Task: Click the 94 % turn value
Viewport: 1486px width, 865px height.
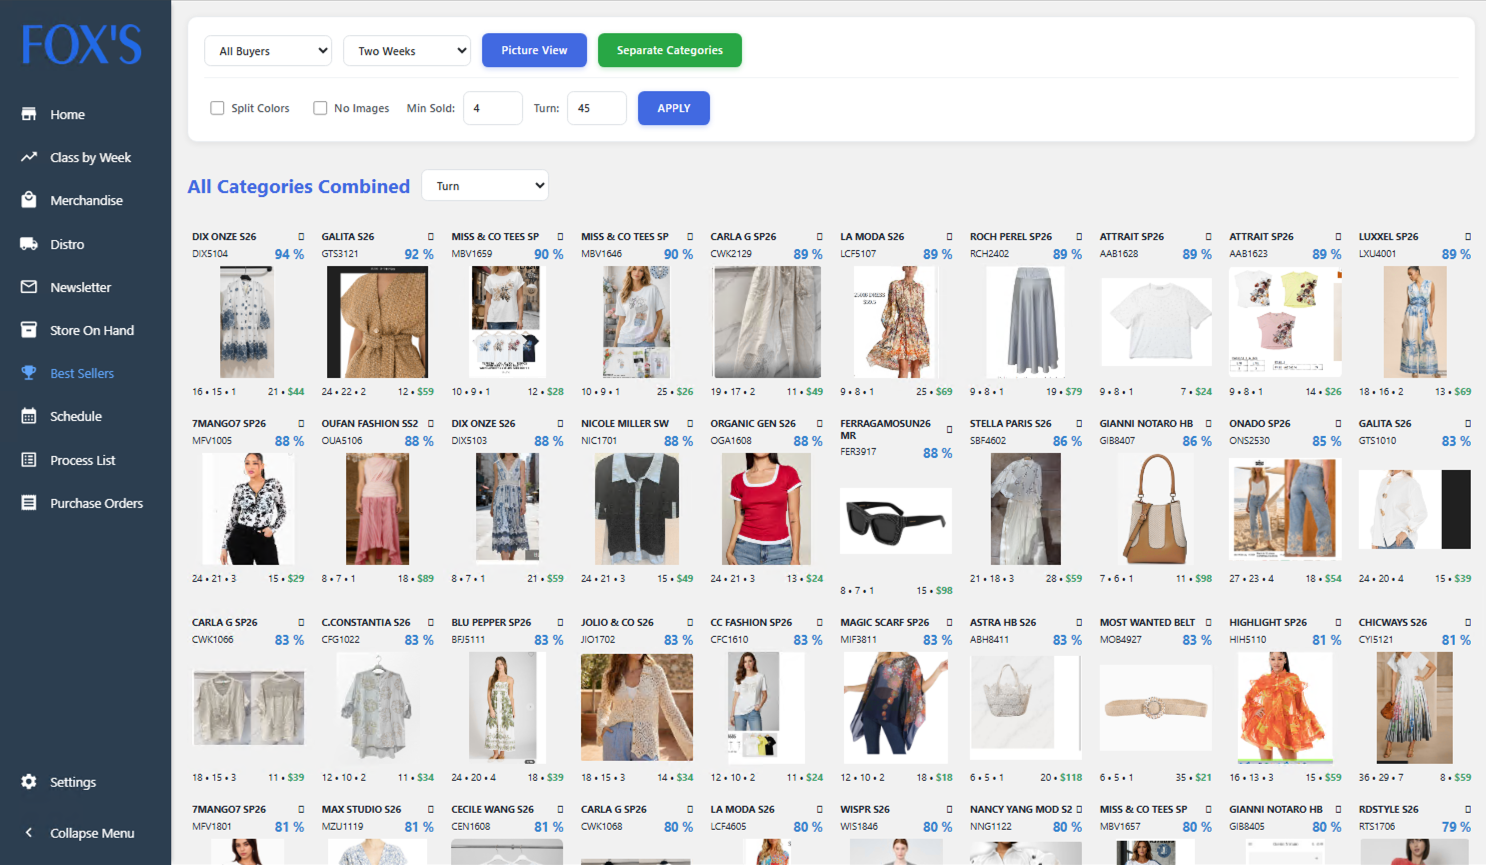Action: pyautogui.click(x=289, y=254)
